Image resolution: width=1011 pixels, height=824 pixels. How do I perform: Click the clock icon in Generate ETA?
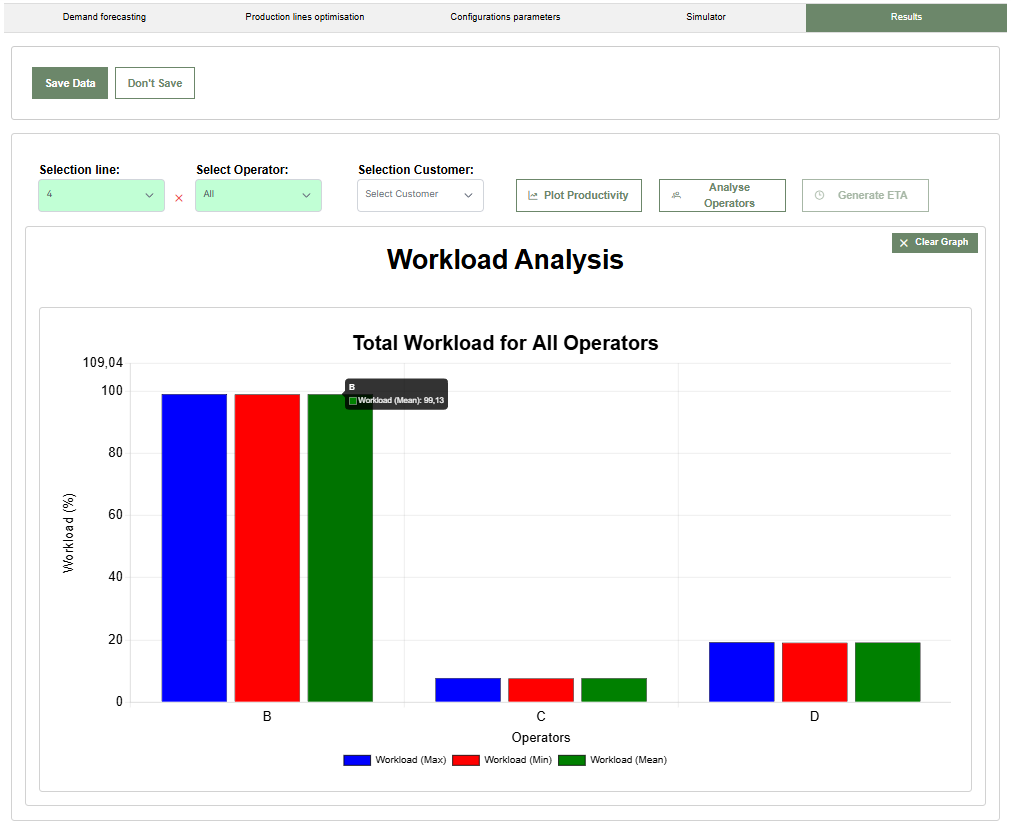(x=819, y=196)
